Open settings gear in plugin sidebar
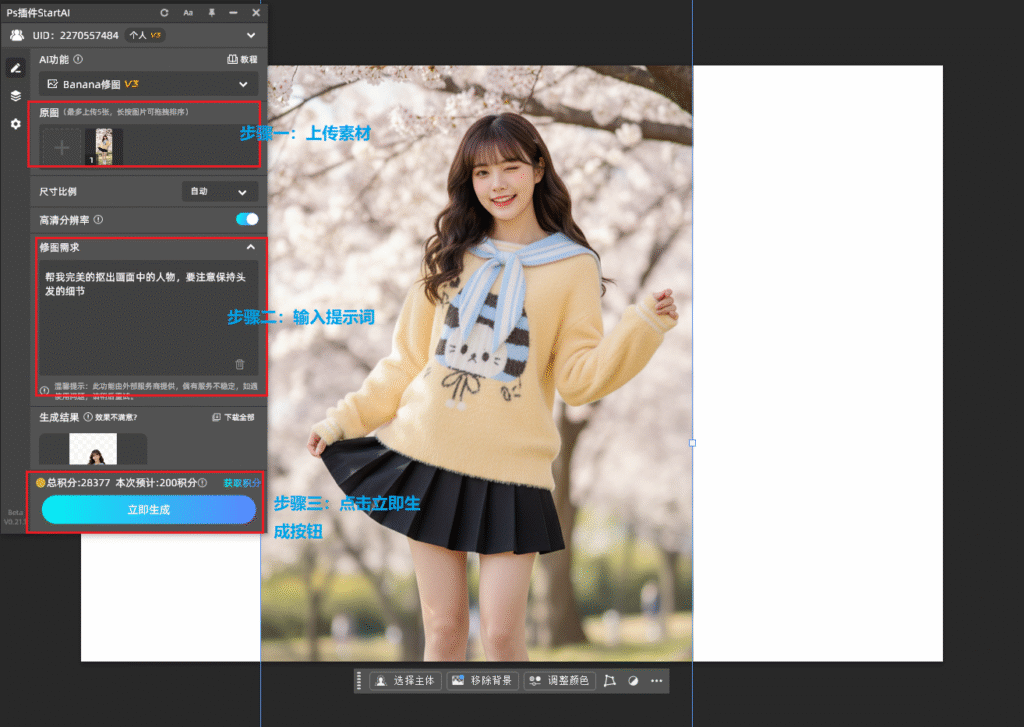This screenshot has height=727, width=1024. tap(15, 124)
